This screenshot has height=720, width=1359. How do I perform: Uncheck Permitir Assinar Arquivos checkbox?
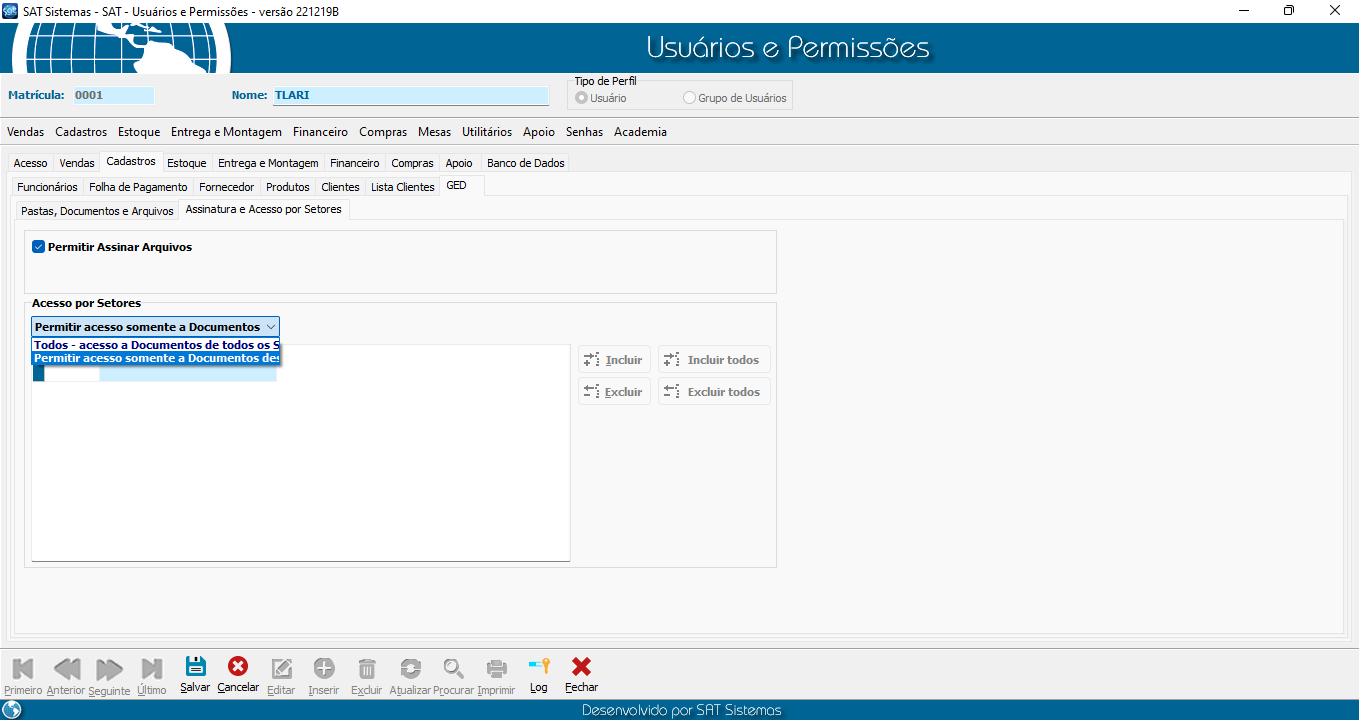[39, 247]
